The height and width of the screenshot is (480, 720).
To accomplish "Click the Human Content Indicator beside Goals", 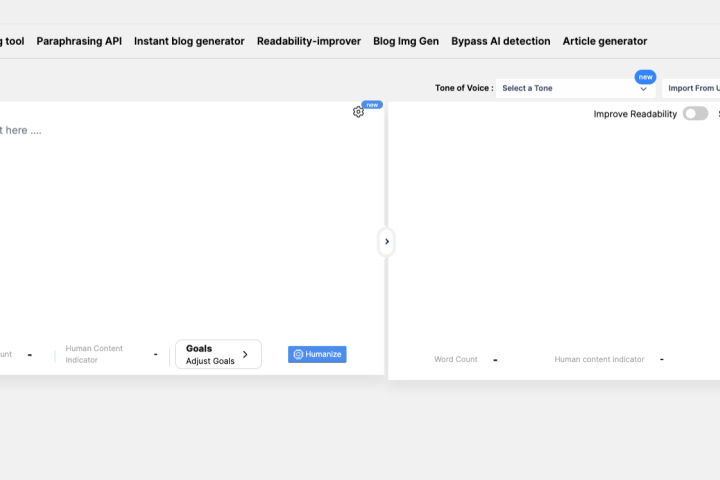I will point(94,354).
